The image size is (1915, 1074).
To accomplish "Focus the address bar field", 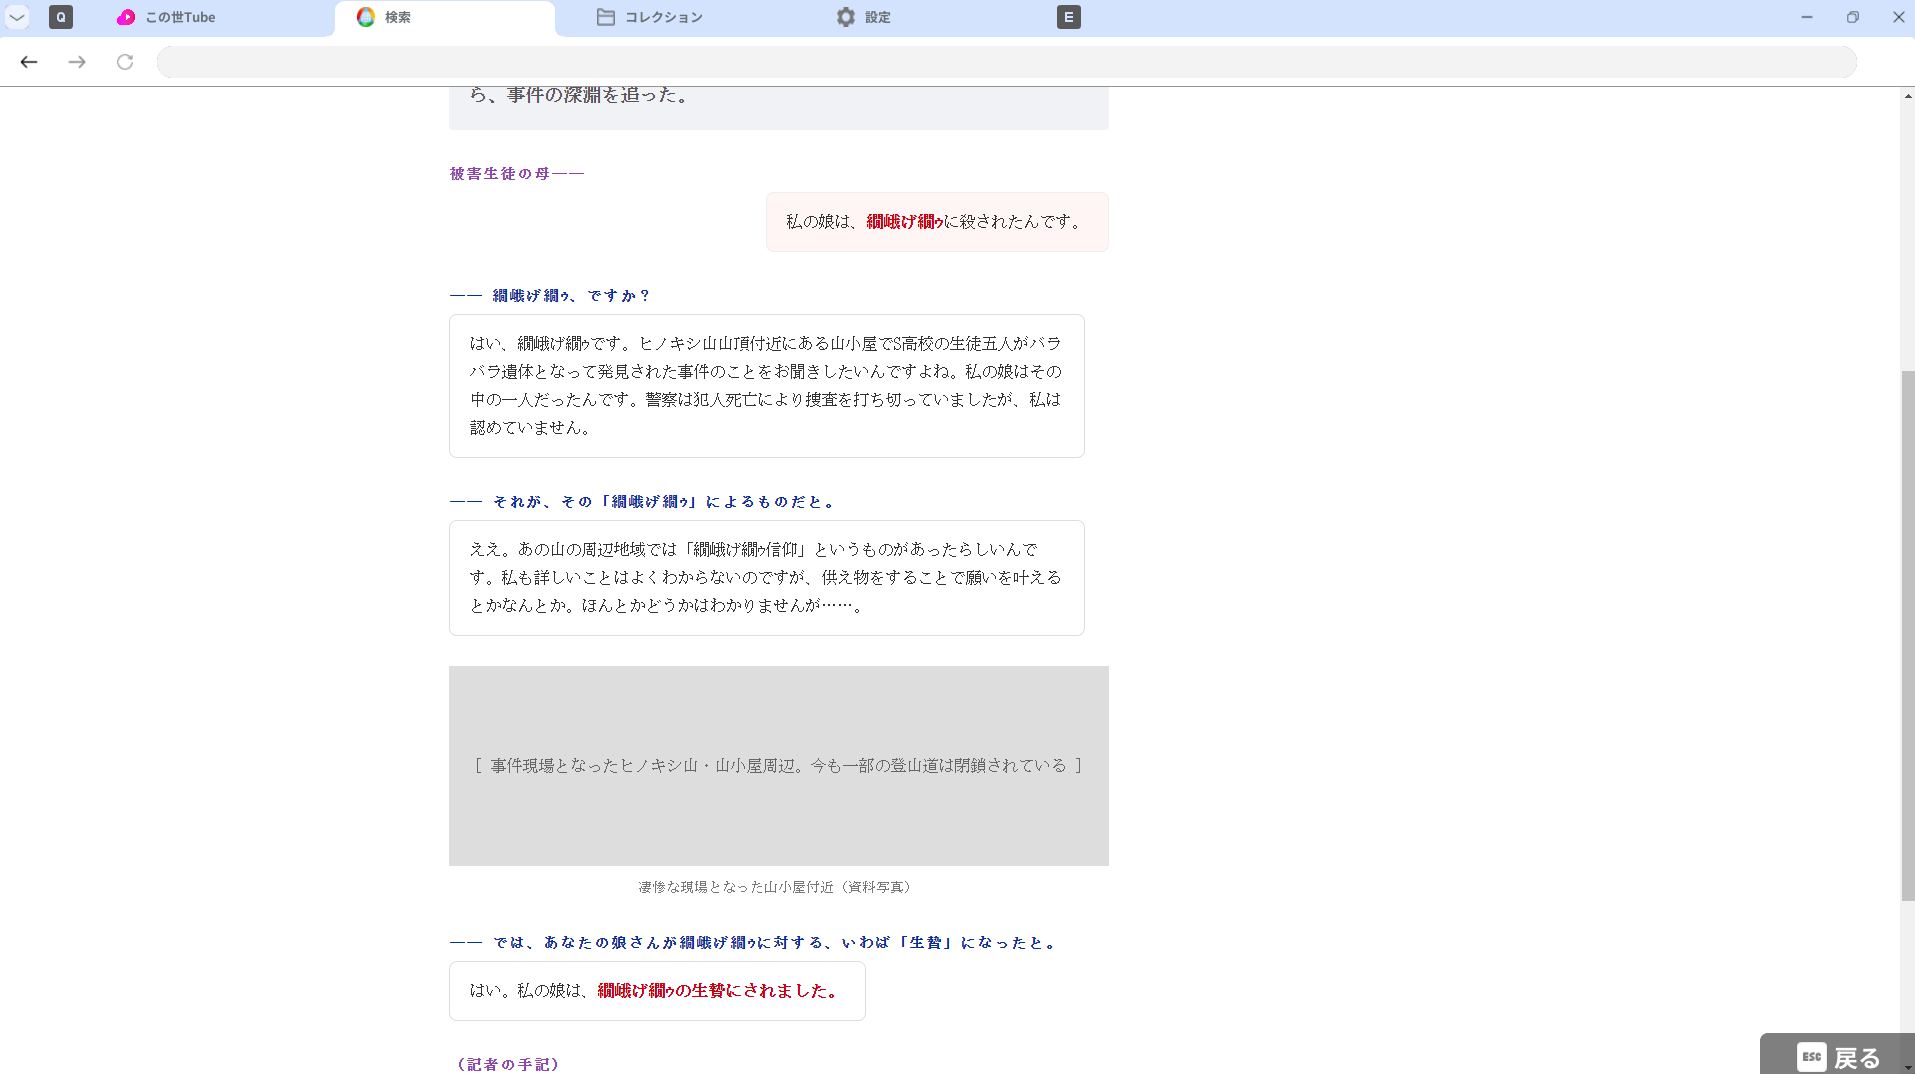I will point(1007,62).
